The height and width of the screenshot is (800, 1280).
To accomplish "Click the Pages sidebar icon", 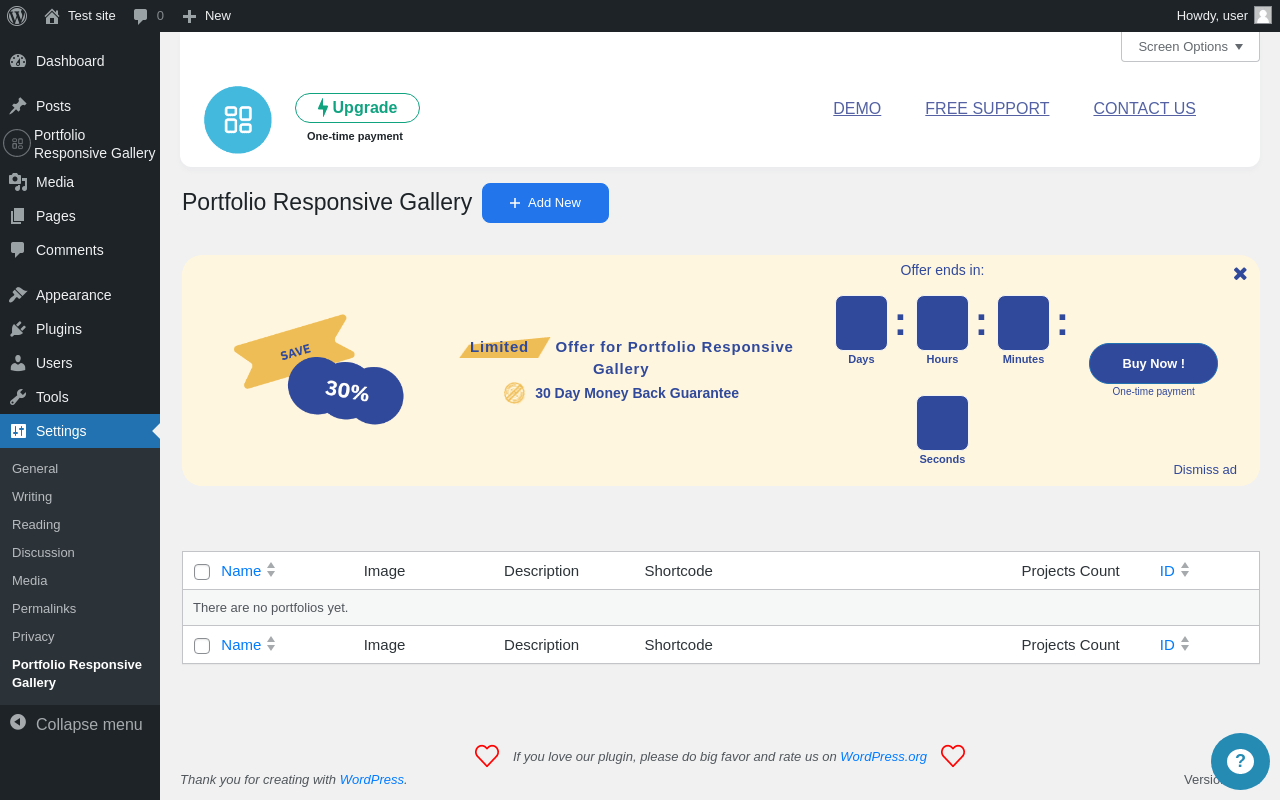I will (18, 216).
